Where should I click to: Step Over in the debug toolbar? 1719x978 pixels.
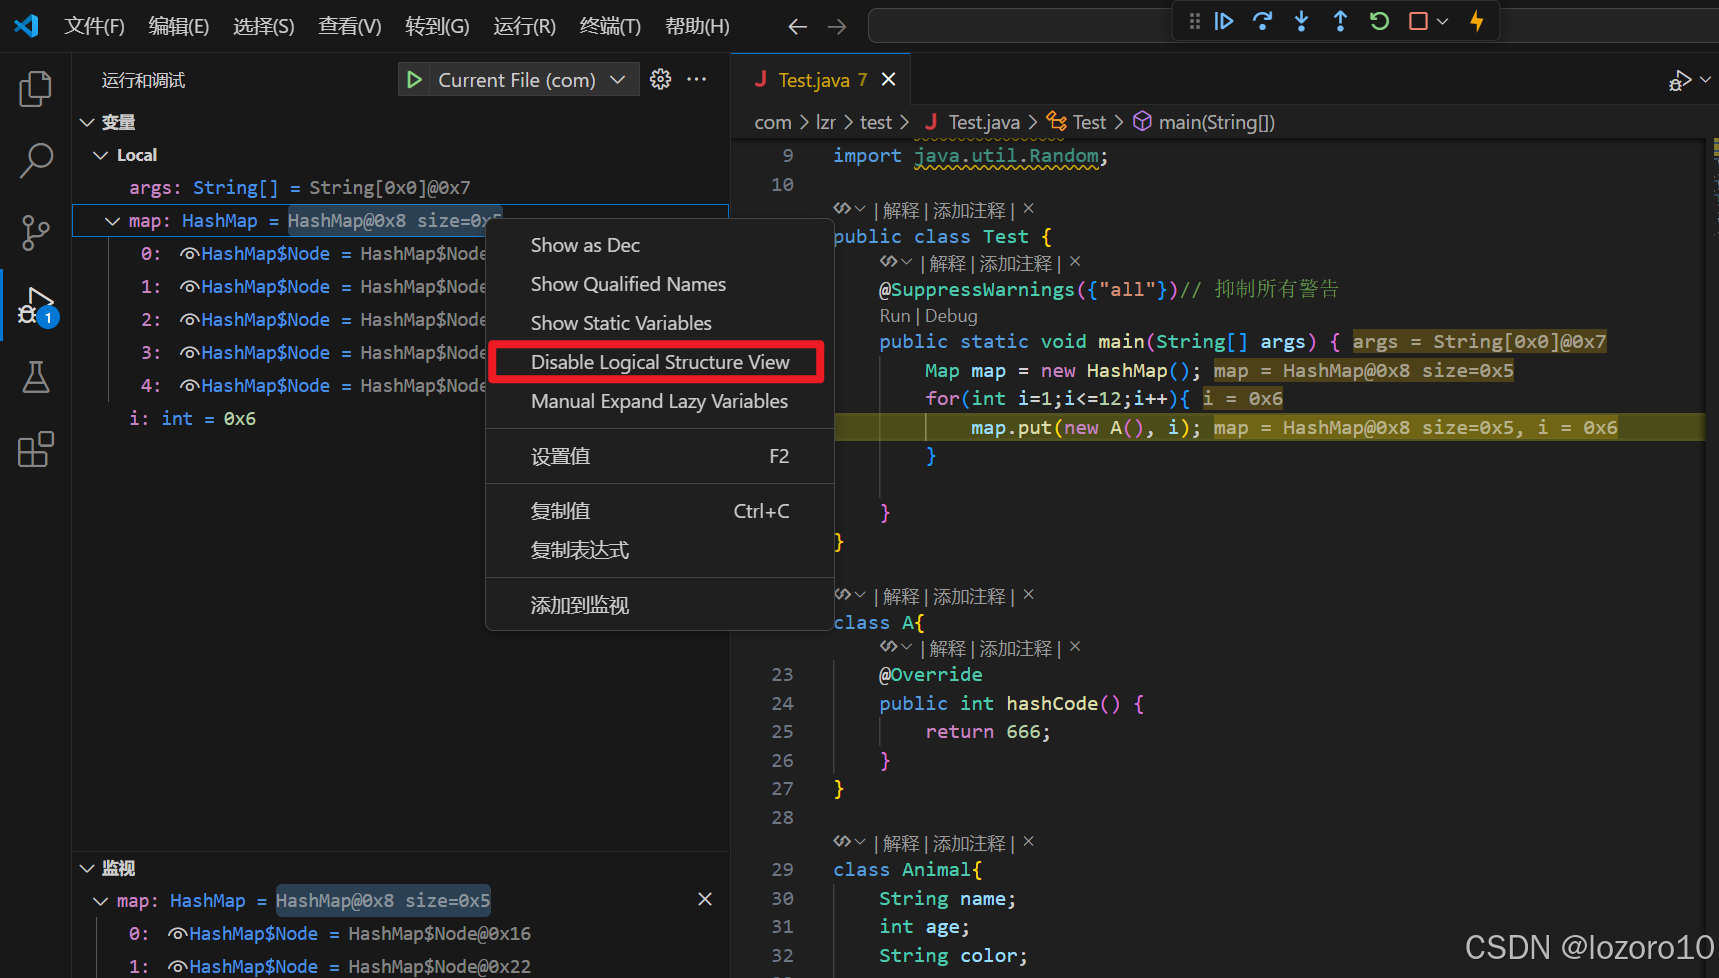1262,20
